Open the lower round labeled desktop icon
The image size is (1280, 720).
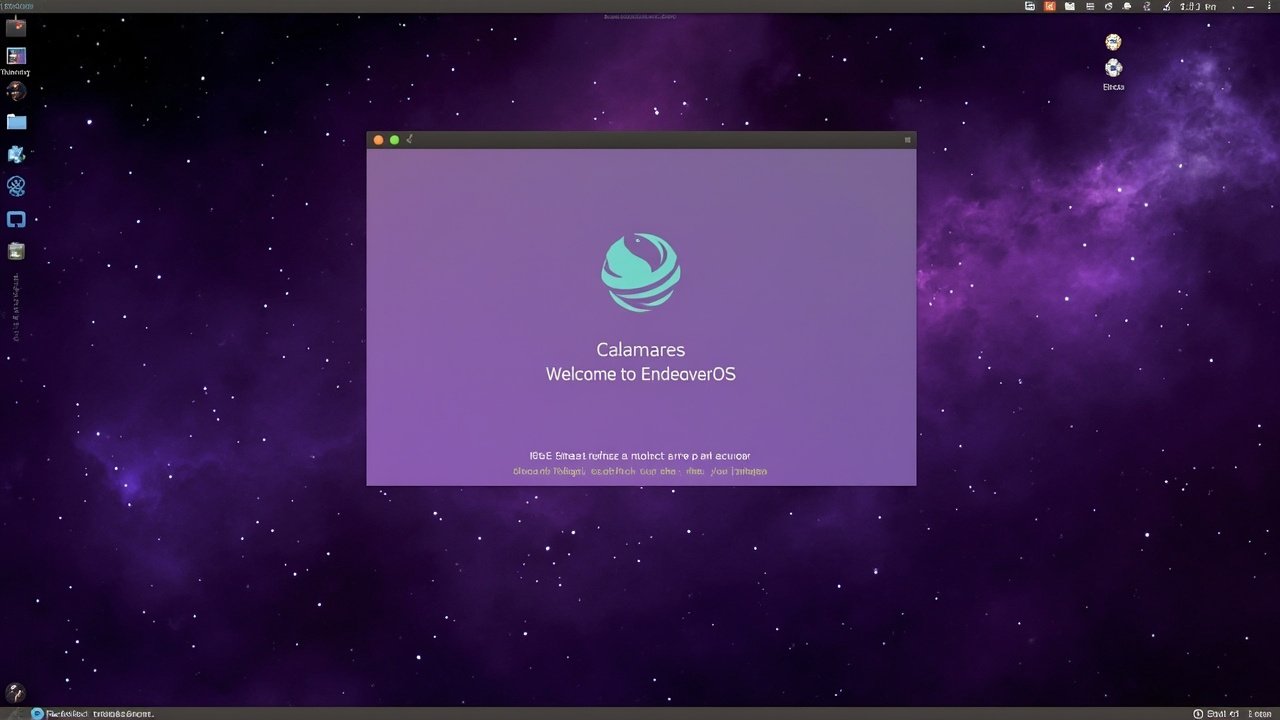pyautogui.click(x=1113, y=68)
